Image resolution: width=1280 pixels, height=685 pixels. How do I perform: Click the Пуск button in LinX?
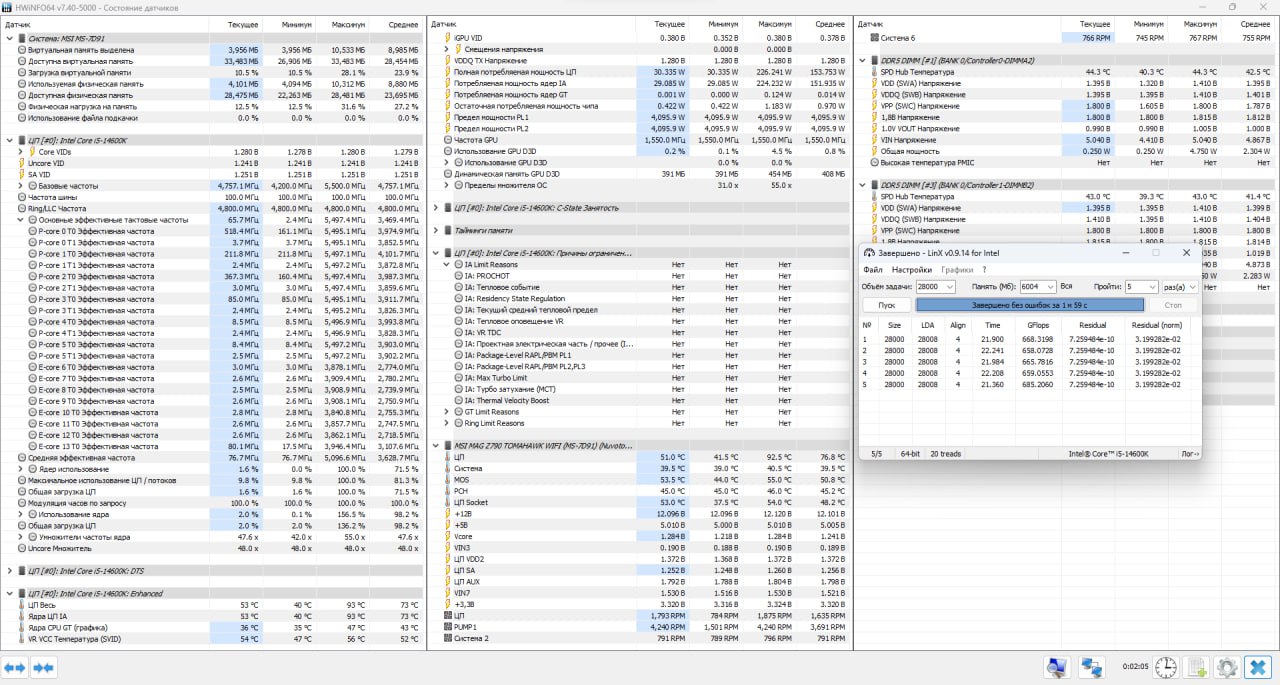coord(887,305)
